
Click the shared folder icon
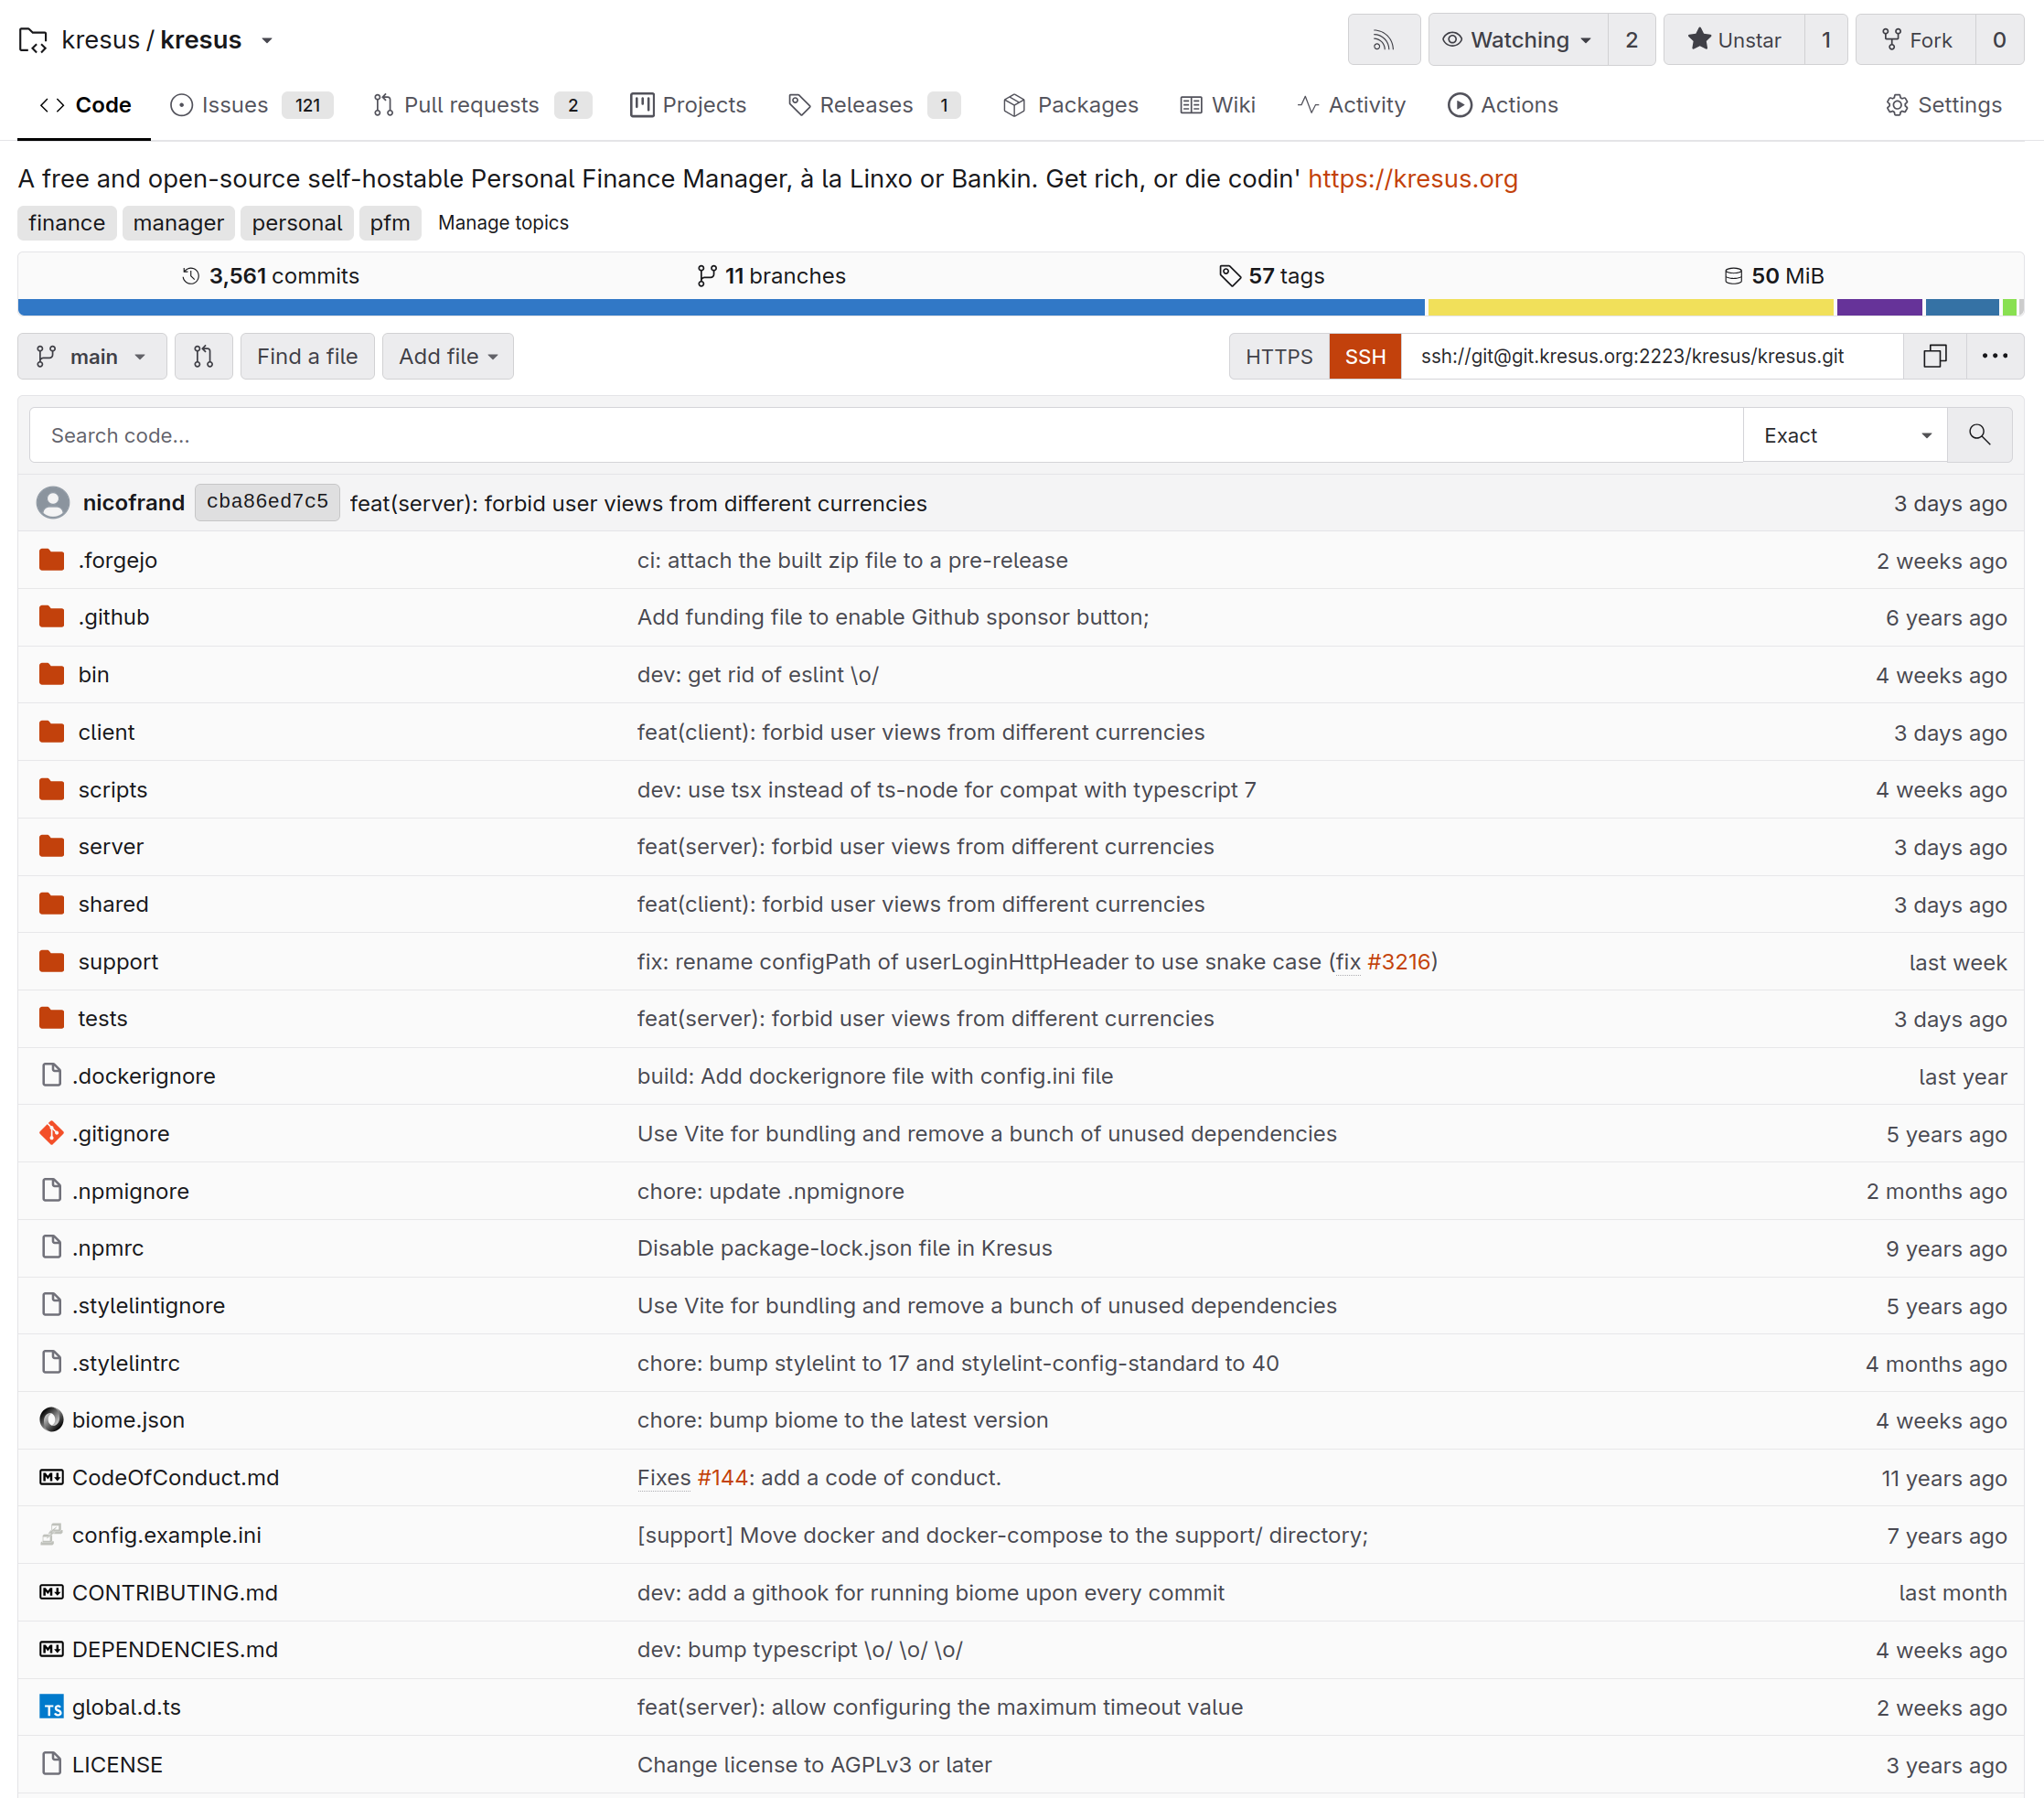coord(52,904)
